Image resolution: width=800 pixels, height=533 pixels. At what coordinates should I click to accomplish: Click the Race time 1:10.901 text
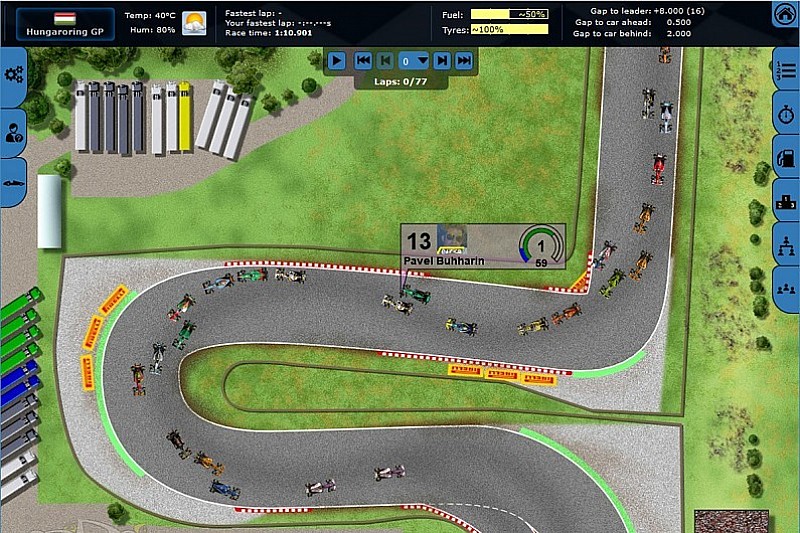268,33
